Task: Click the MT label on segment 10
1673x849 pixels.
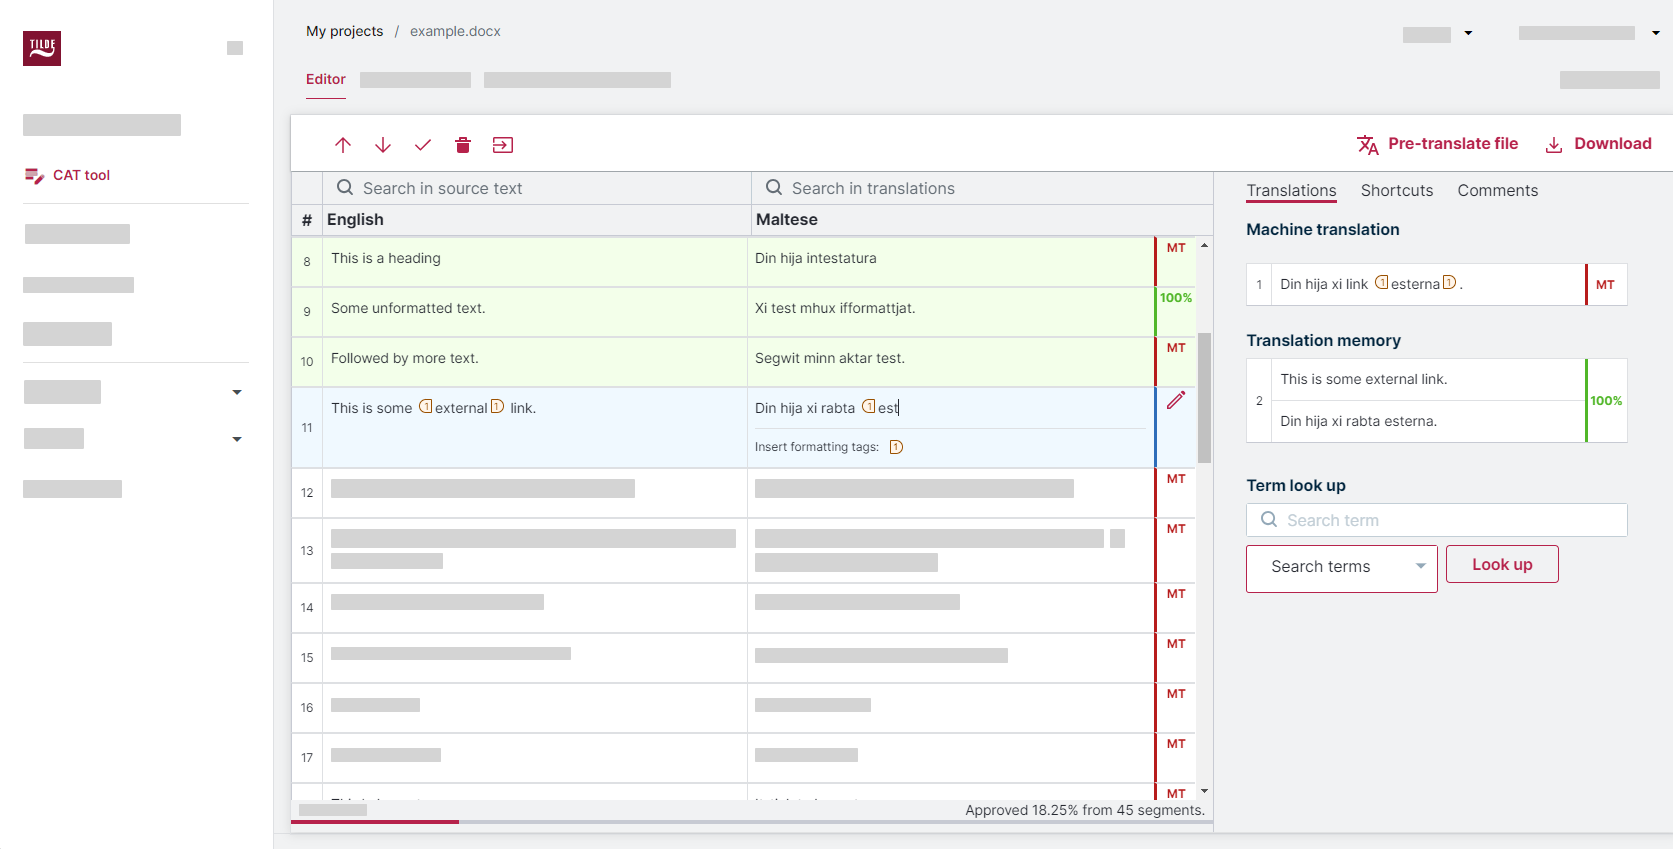Action: (x=1176, y=348)
